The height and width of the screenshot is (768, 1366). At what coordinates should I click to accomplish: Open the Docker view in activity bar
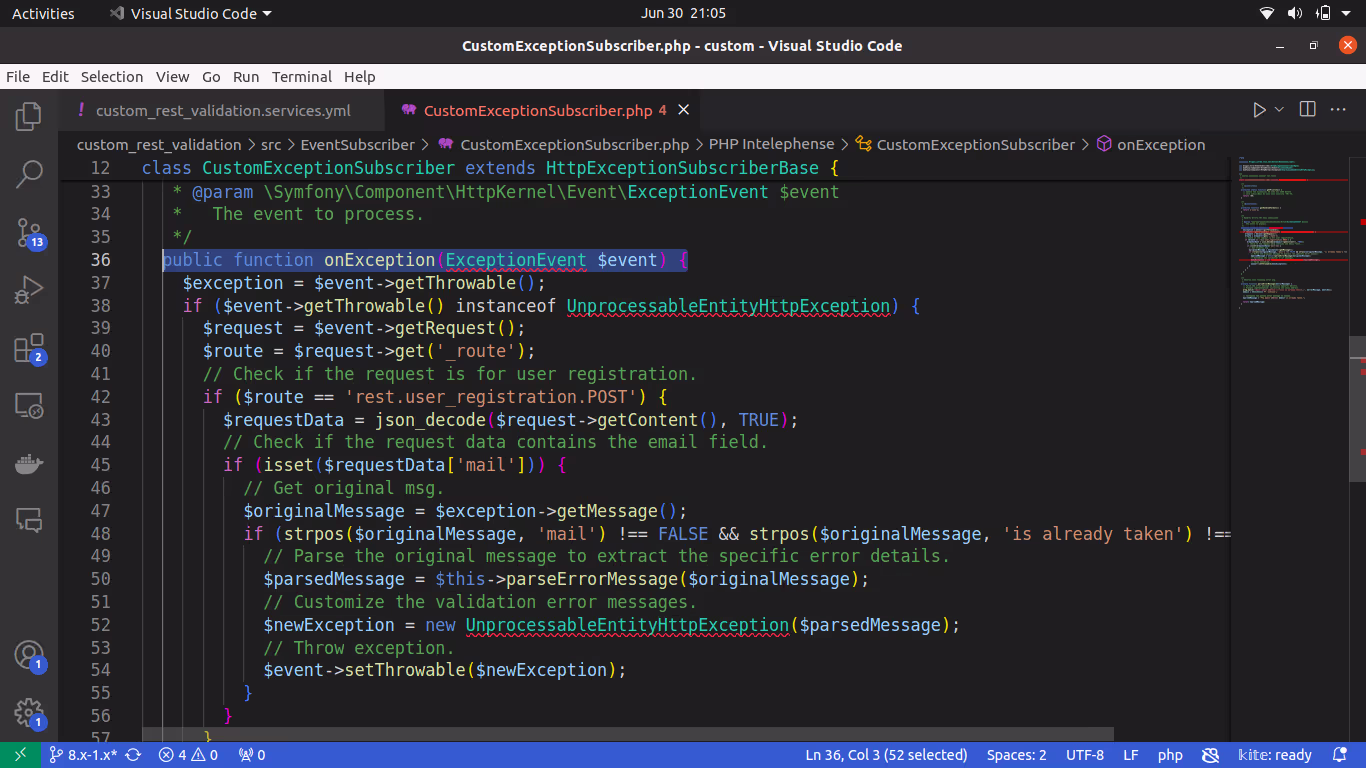(x=29, y=464)
